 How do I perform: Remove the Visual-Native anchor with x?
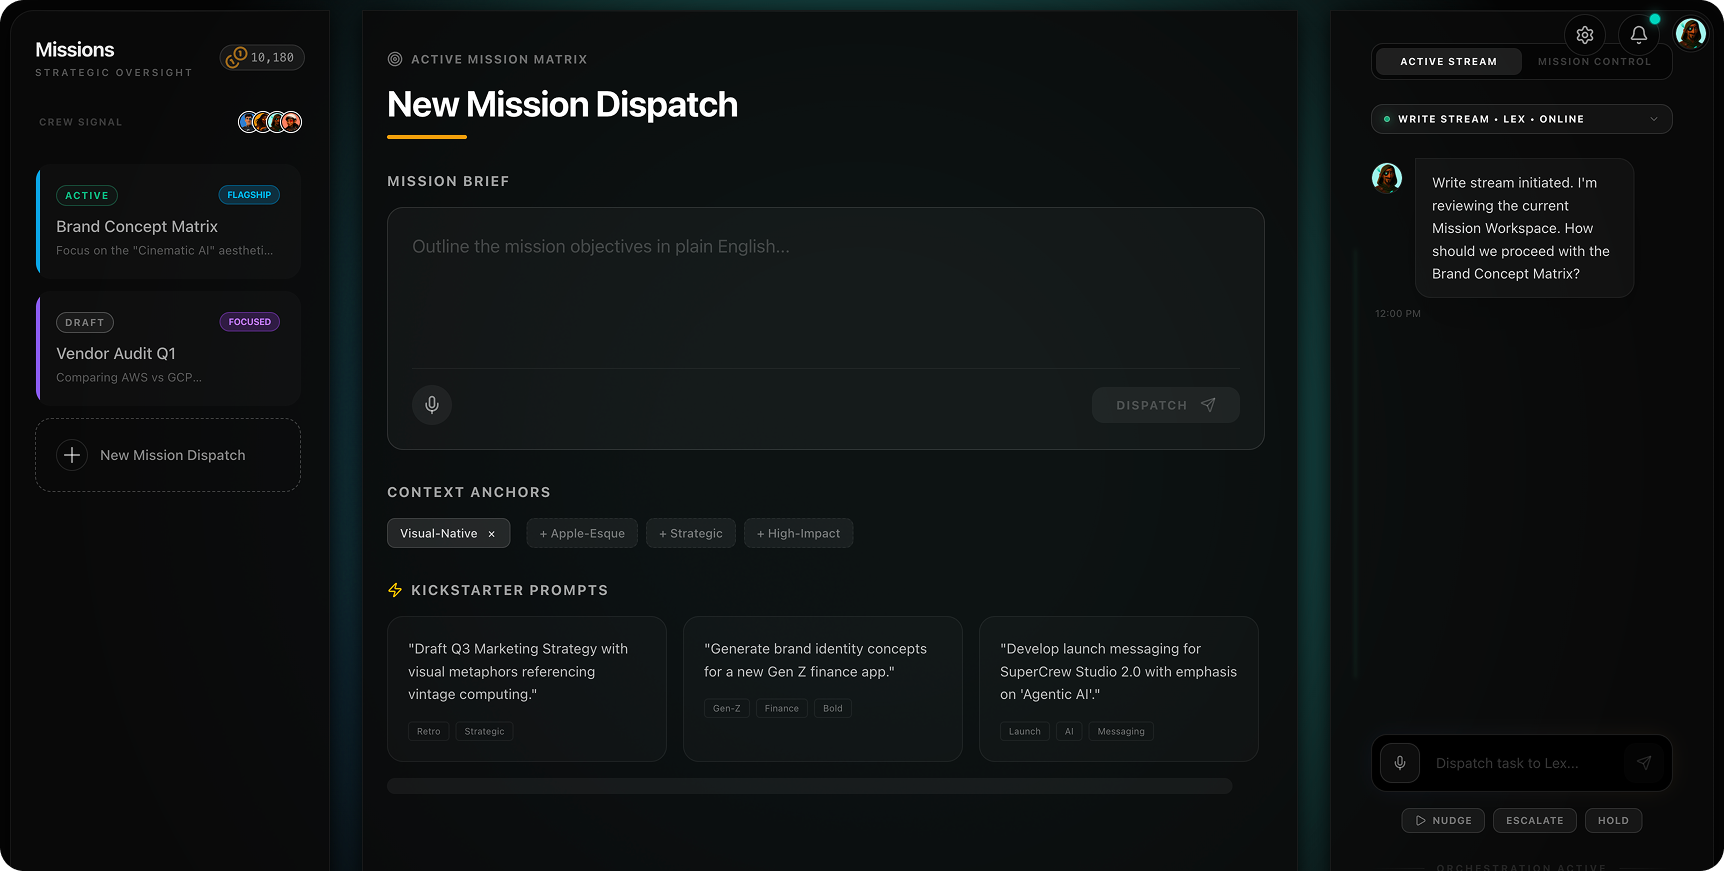(x=492, y=534)
